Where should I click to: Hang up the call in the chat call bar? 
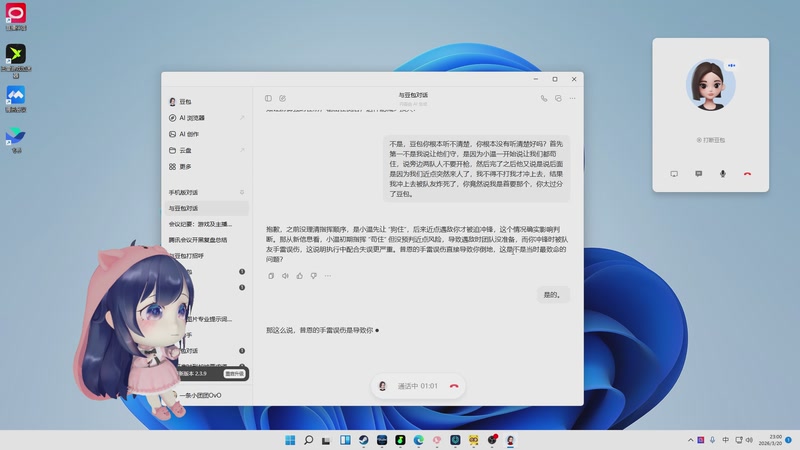(x=454, y=386)
